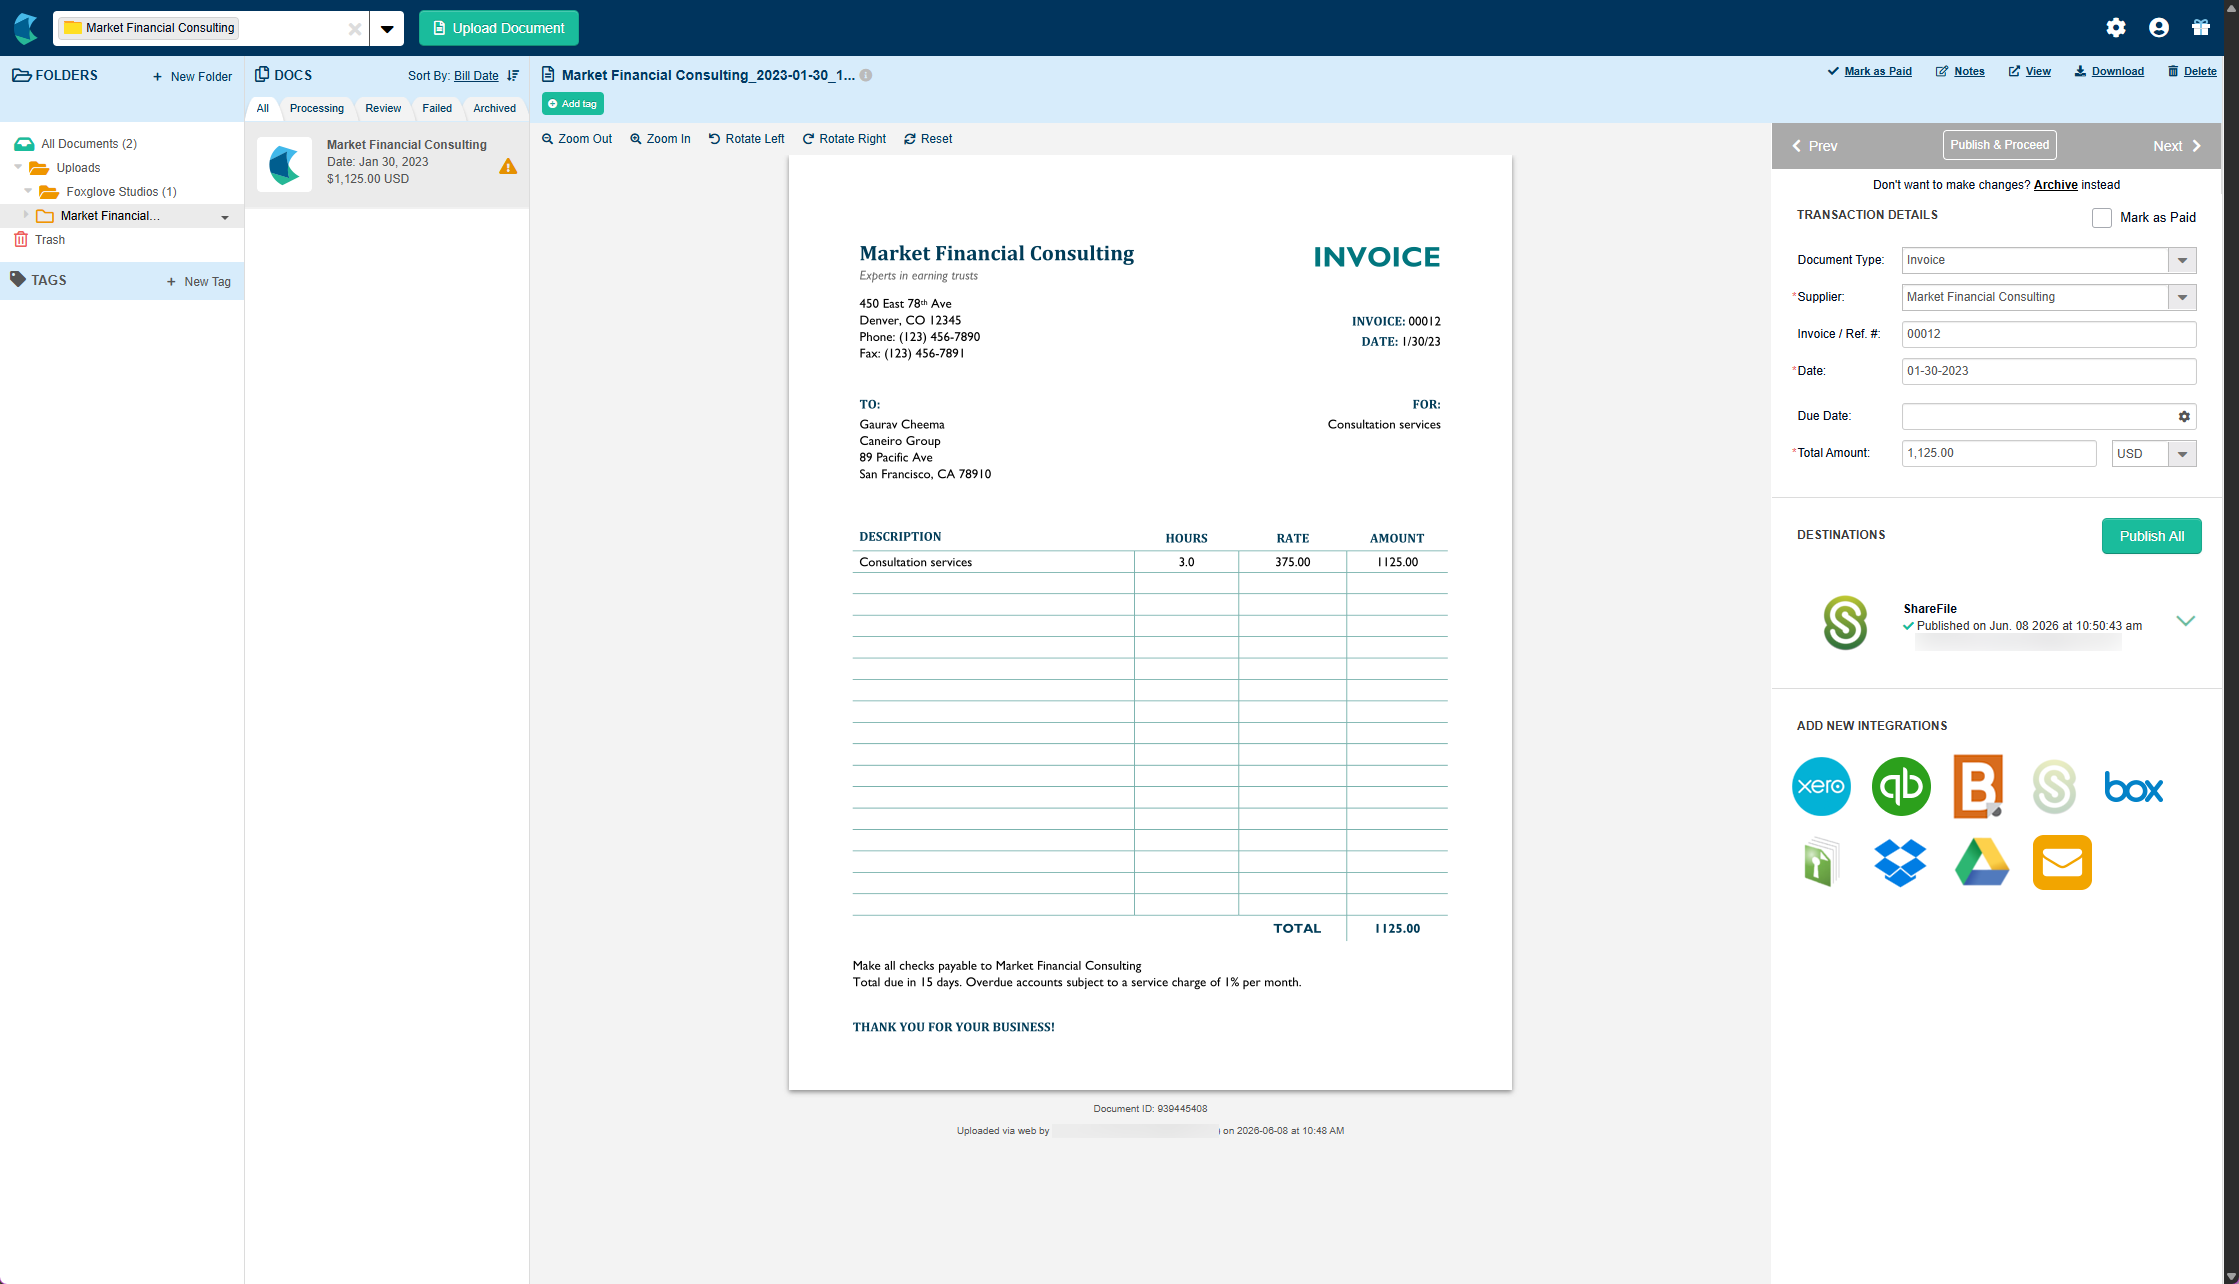Toggle sort order icon next to Bill Date
Viewport: 2239px width, 1284px height.
(x=513, y=76)
